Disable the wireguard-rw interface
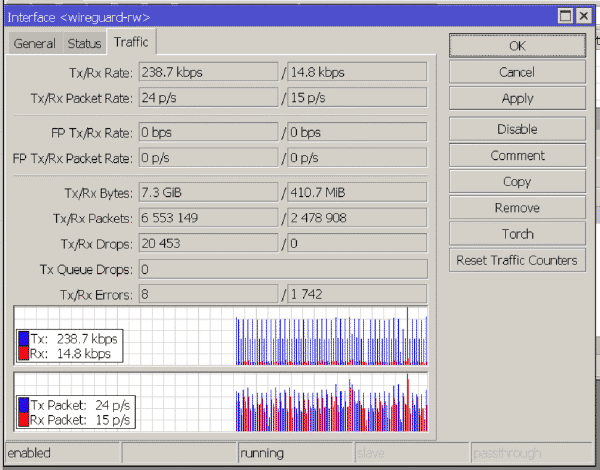 [x=517, y=129]
